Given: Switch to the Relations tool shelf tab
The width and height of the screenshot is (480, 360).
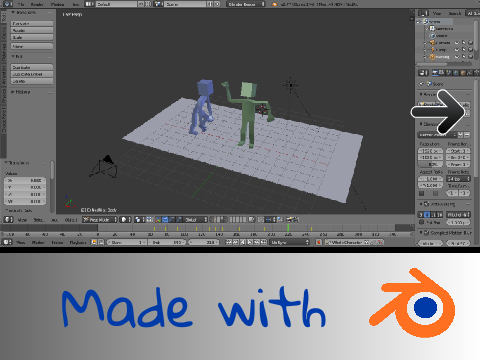Looking at the screenshot, I should 4,51.
